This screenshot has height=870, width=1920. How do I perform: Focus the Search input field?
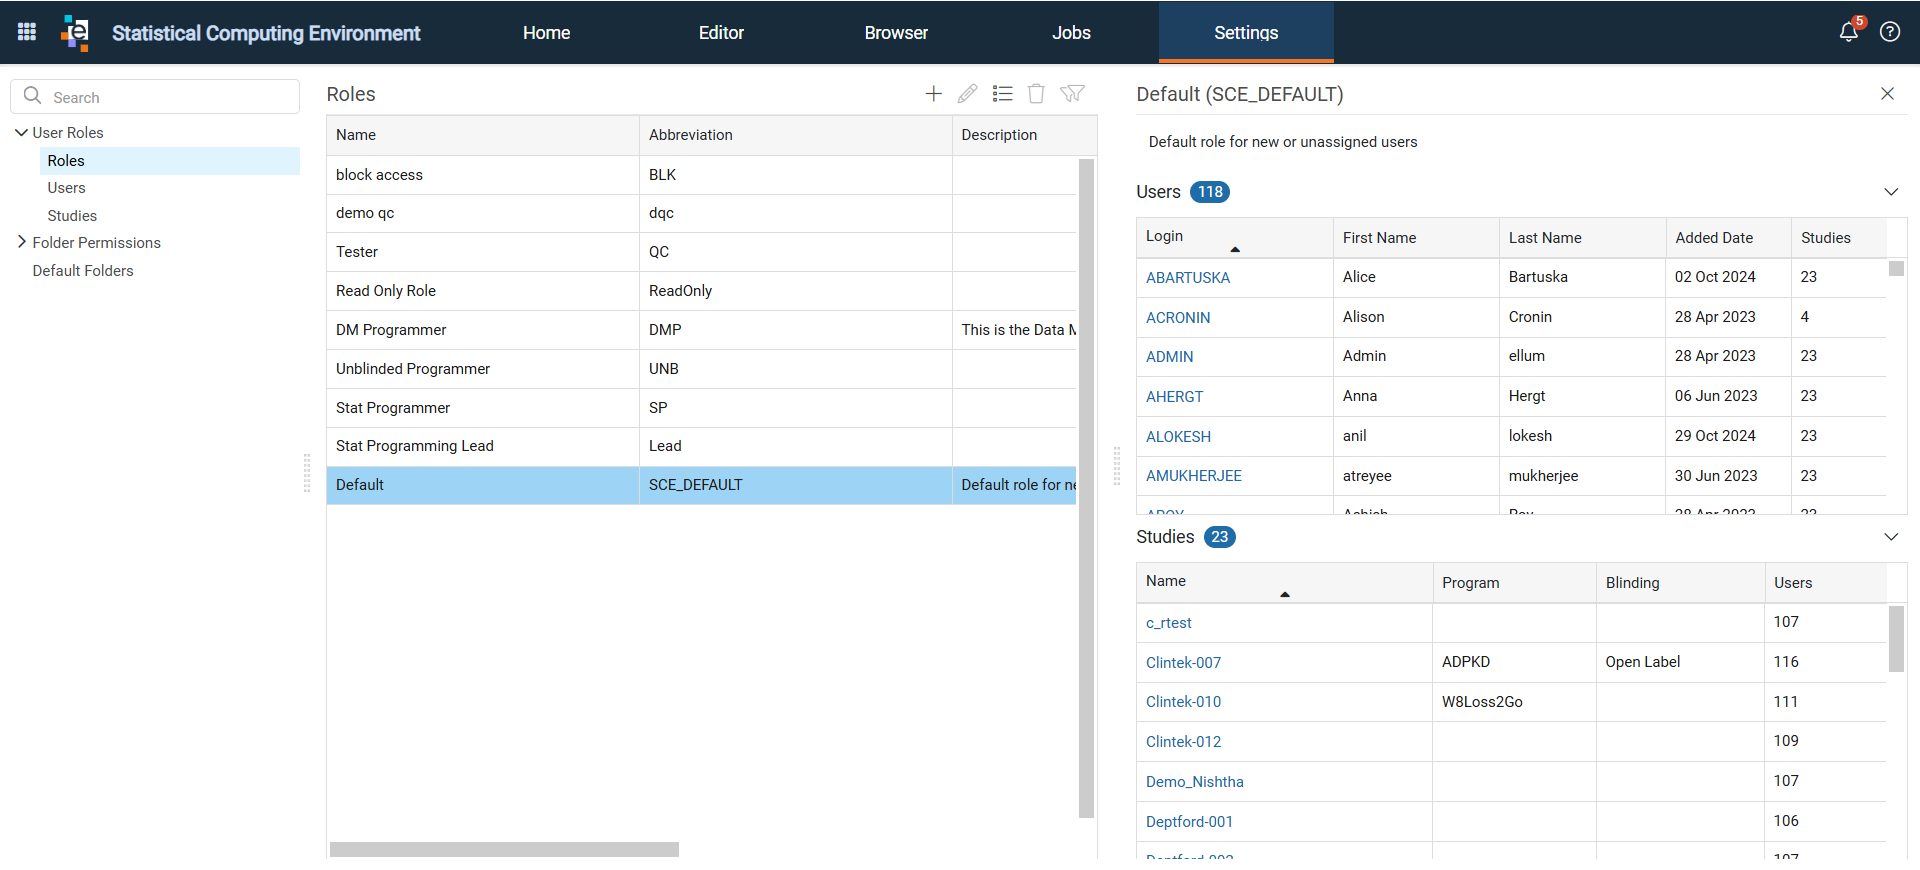click(155, 97)
